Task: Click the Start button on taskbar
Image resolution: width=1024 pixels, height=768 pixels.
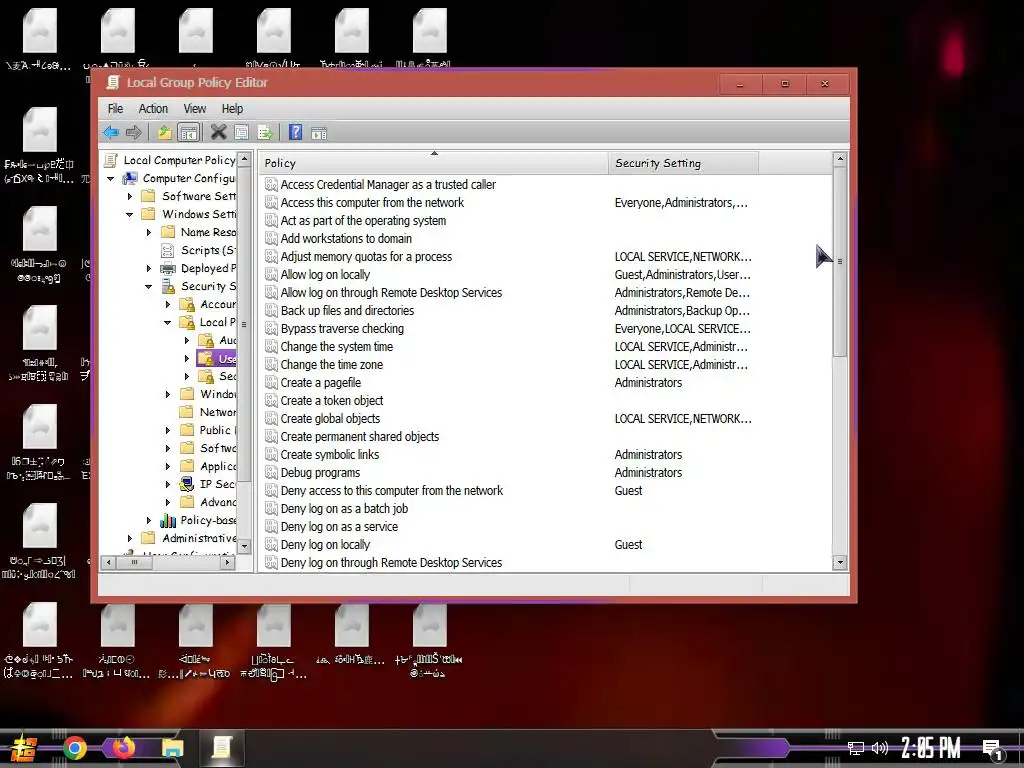Action: pos(24,748)
